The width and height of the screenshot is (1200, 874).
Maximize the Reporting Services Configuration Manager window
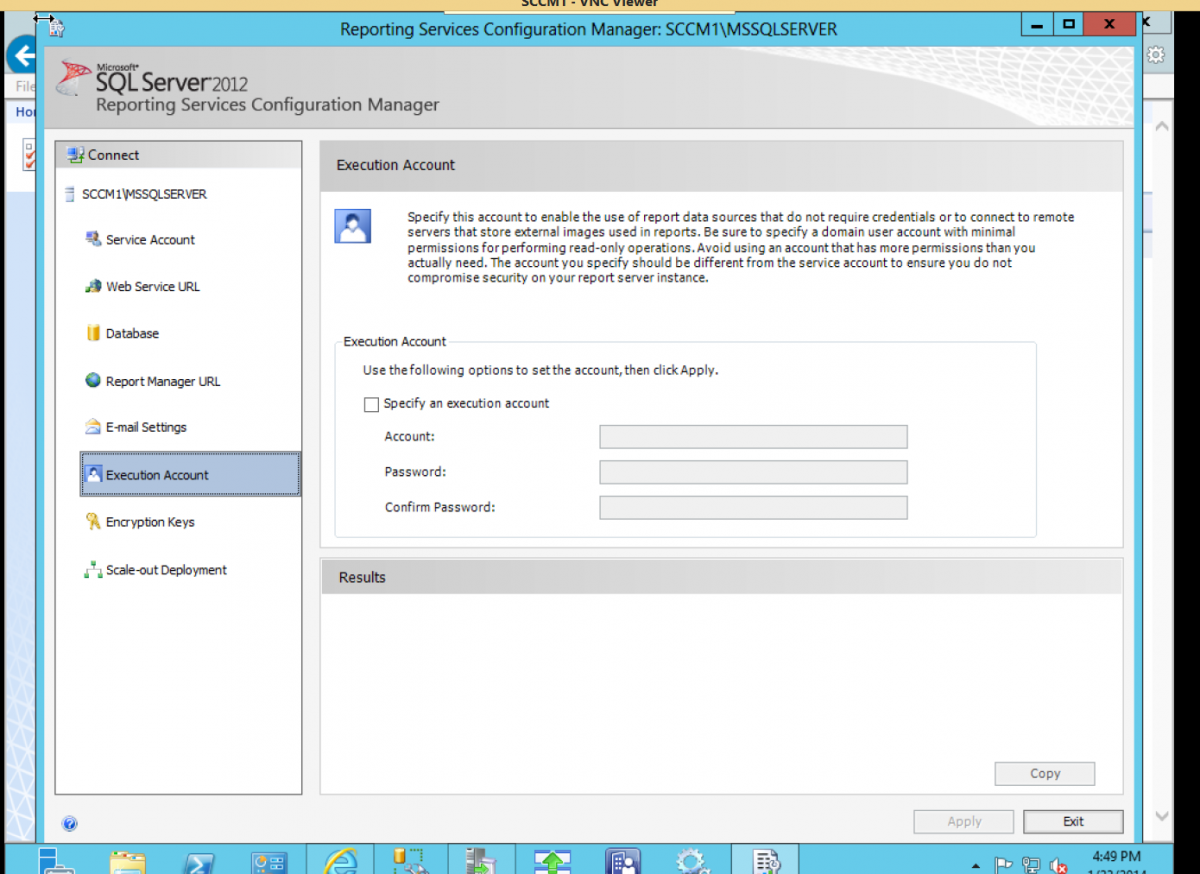(x=1068, y=23)
